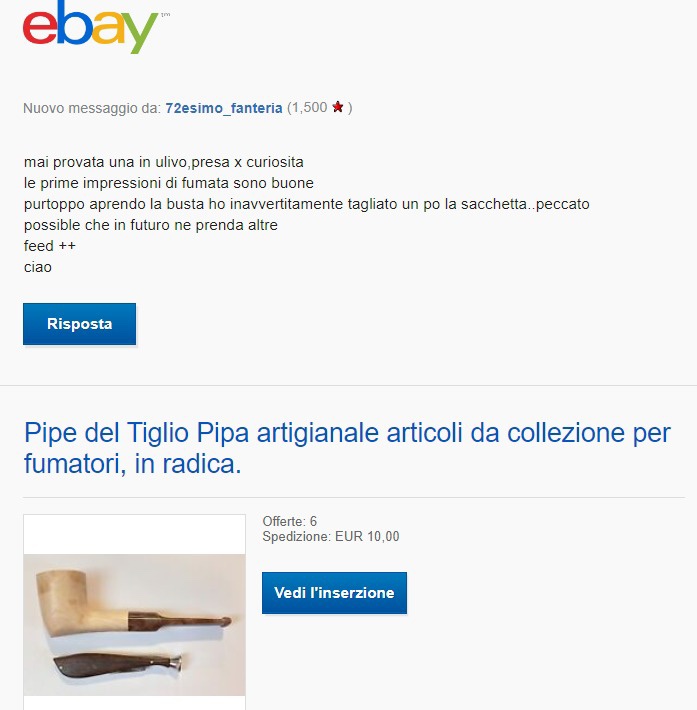Click the Offerte: 6 bid count
Image resolution: width=697 pixels, height=710 pixels.
[x=289, y=521]
